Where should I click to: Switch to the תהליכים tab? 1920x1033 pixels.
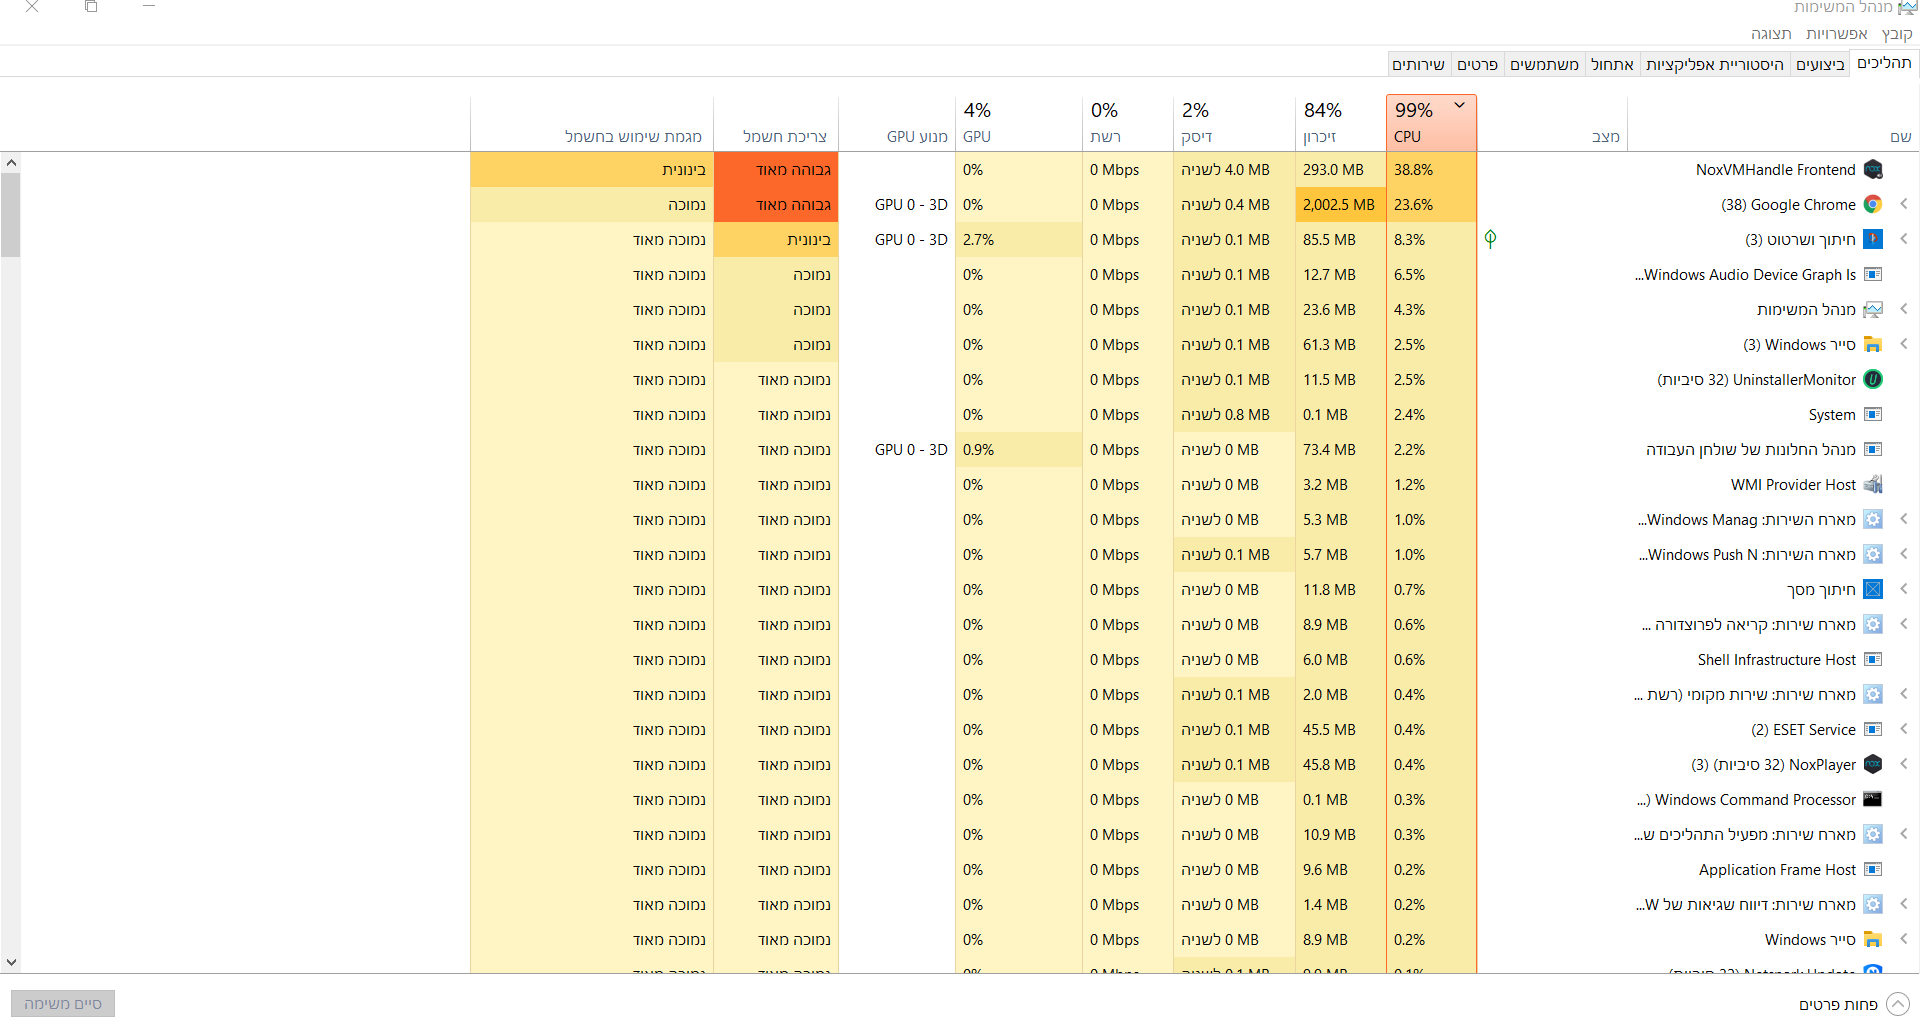[1884, 63]
